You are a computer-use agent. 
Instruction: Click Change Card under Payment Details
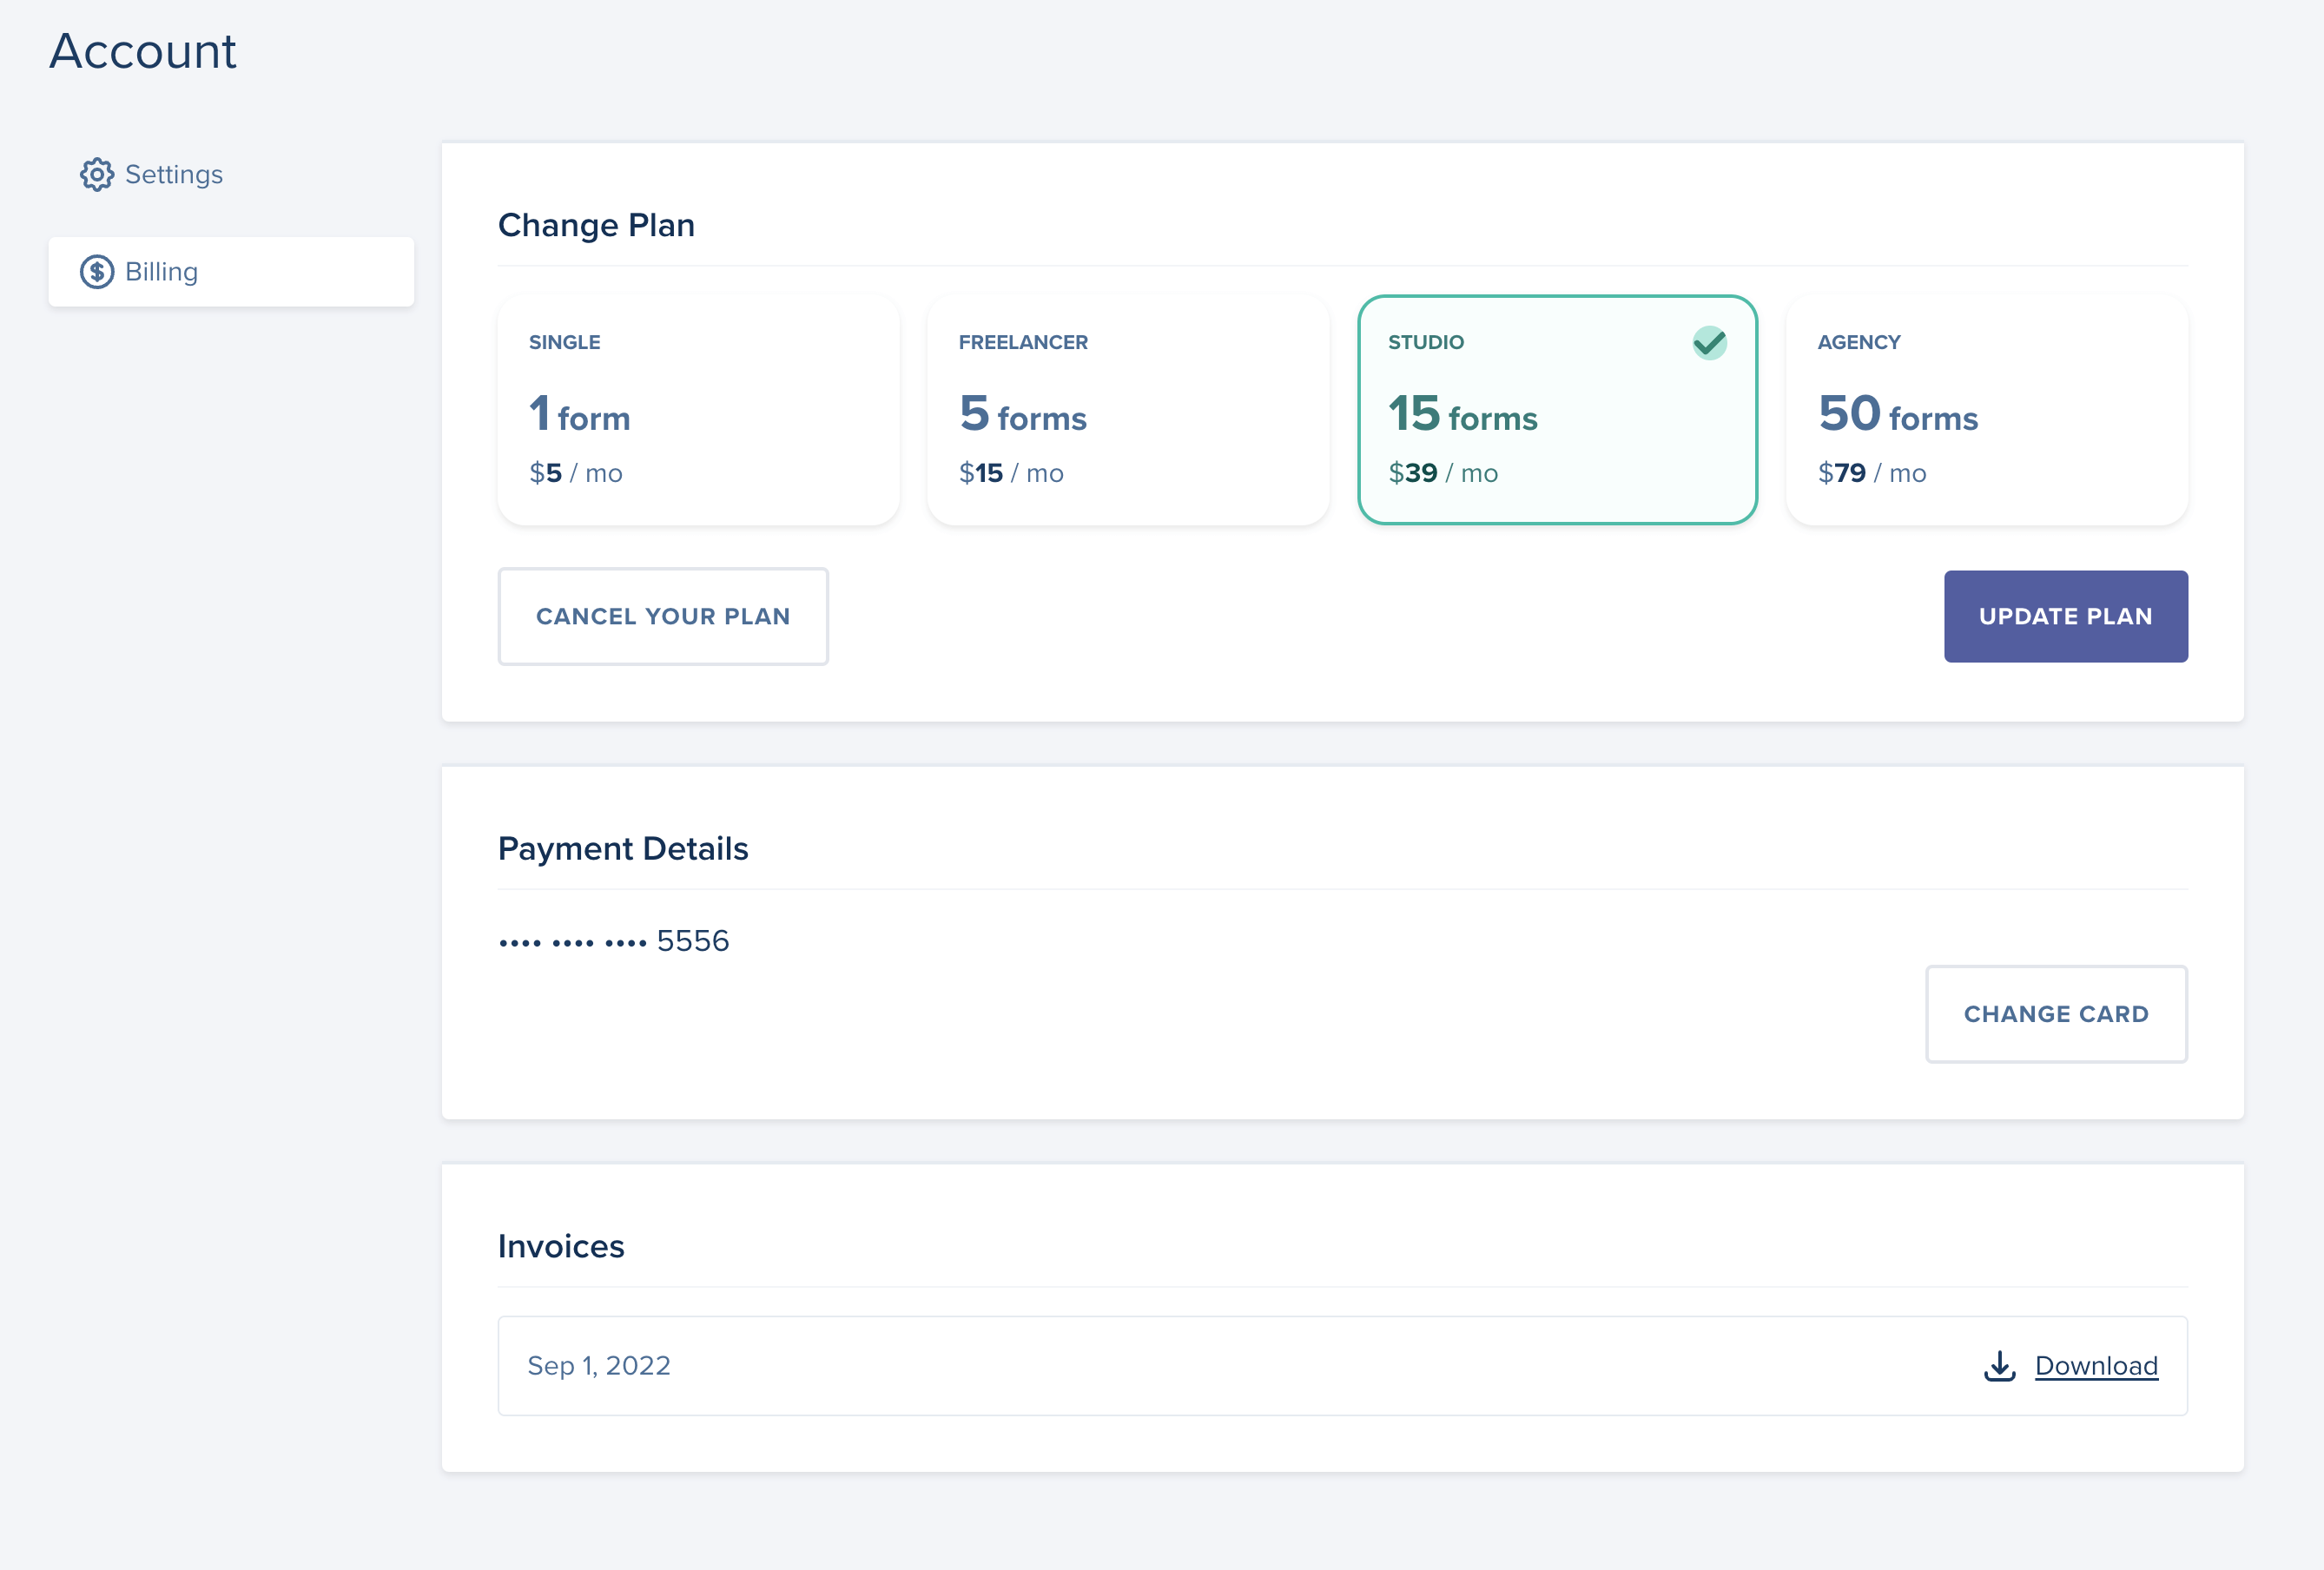[x=2056, y=1014]
